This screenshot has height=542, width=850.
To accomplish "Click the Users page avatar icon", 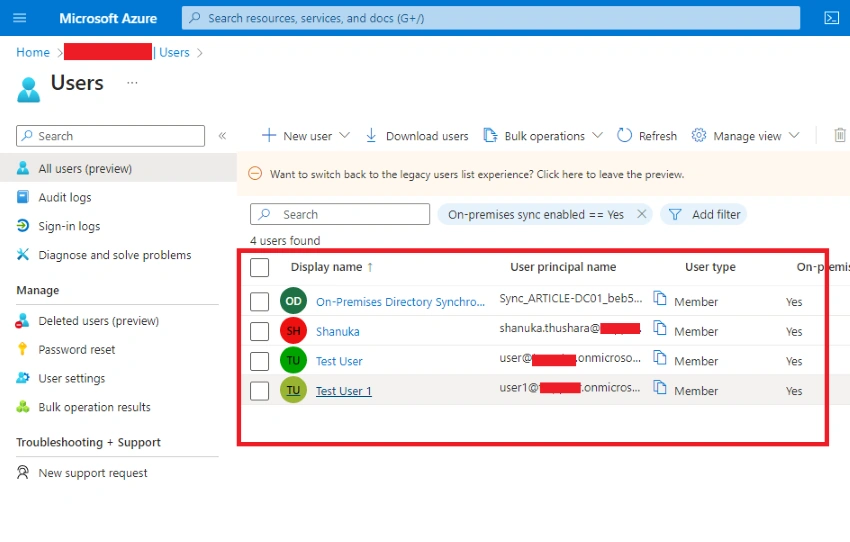I will coord(28,89).
